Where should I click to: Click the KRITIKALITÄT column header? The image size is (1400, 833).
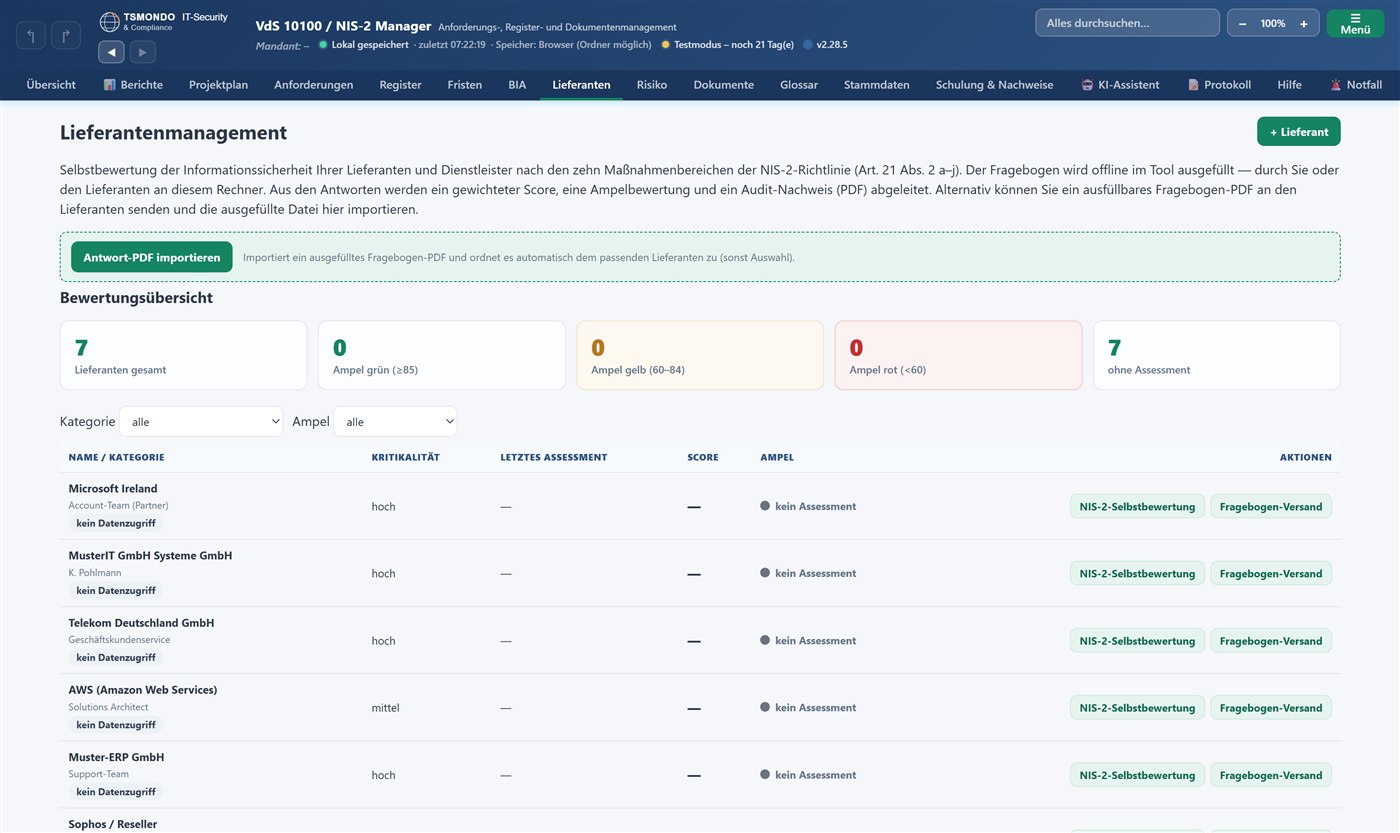406,457
